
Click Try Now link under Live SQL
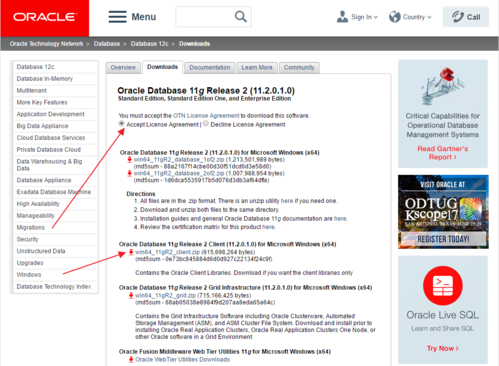pyautogui.click(x=443, y=348)
